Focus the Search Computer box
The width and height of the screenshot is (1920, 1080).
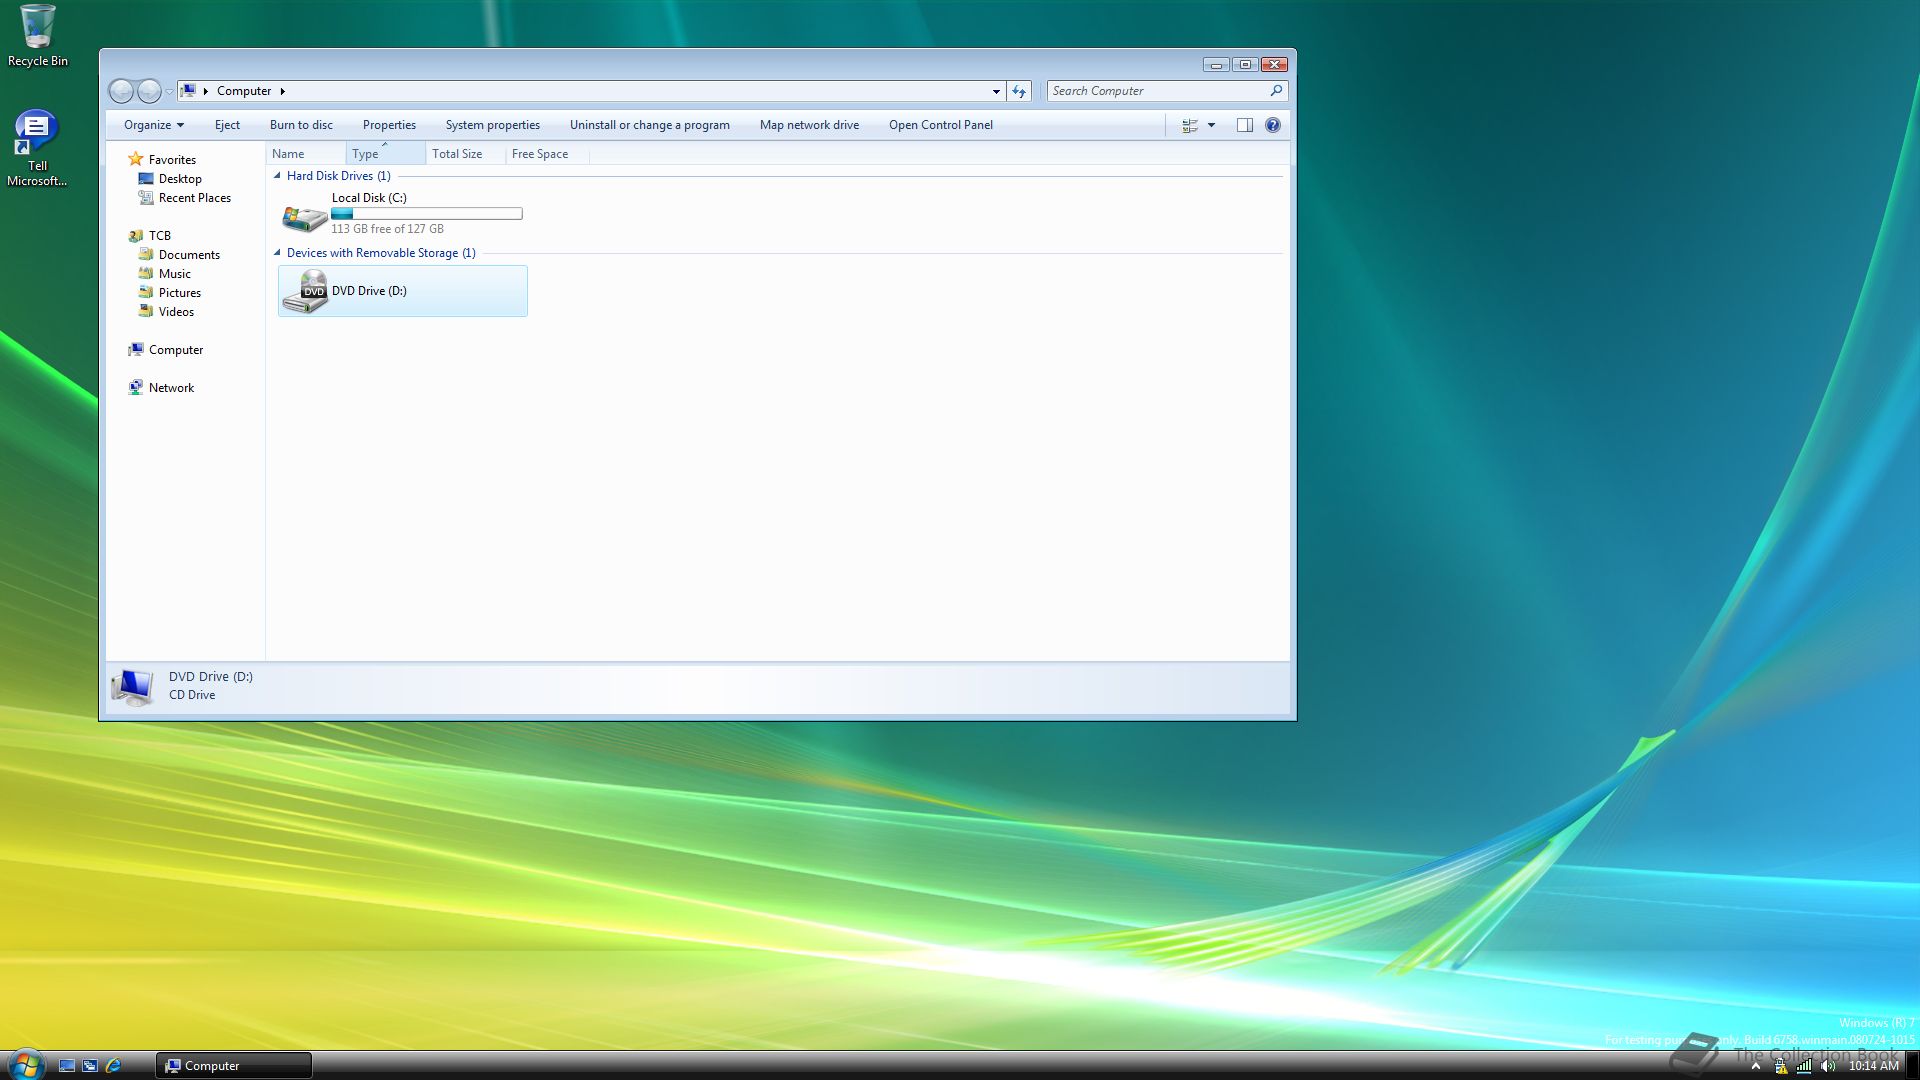point(1157,91)
